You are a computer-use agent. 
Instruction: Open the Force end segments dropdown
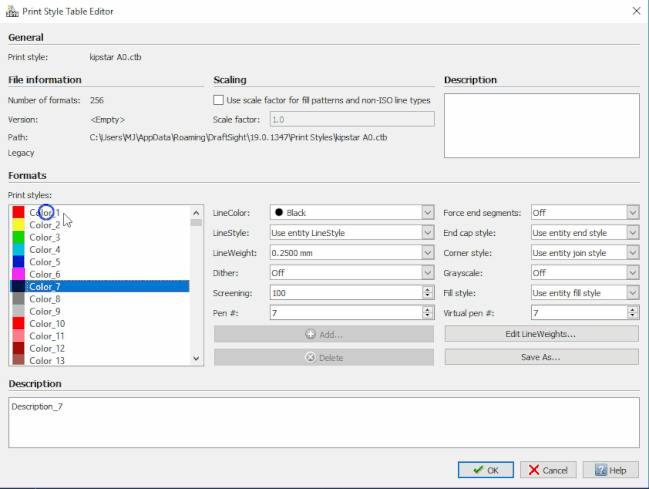[632, 213]
